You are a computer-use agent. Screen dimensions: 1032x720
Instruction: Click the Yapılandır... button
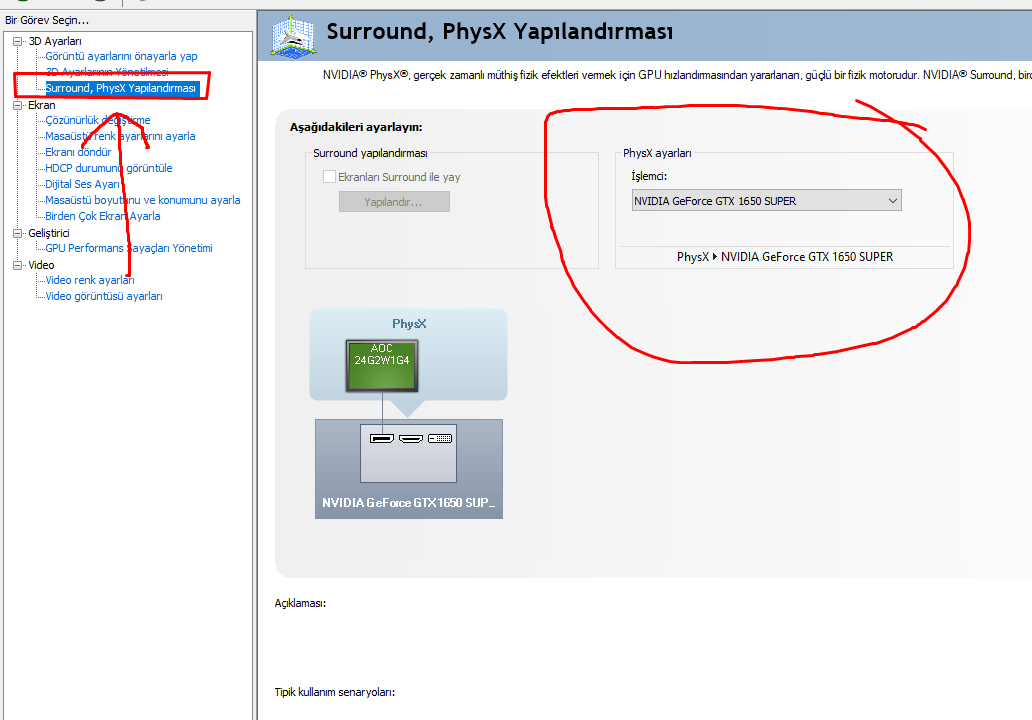pyautogui.click(x=394, y=201)
